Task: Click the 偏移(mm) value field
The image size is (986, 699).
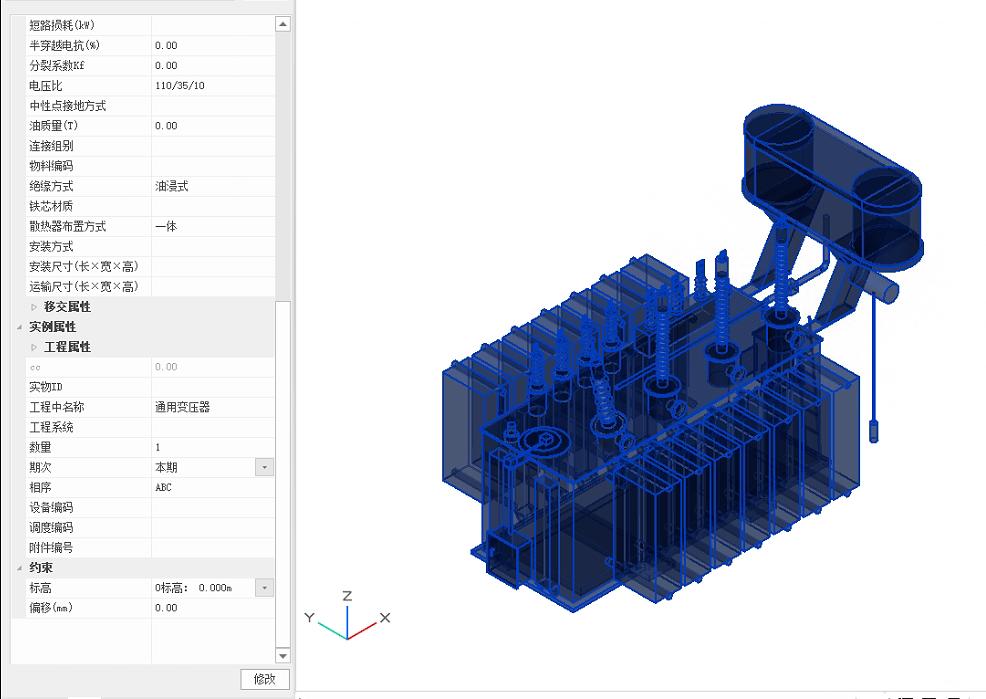Action: point(212,608)
